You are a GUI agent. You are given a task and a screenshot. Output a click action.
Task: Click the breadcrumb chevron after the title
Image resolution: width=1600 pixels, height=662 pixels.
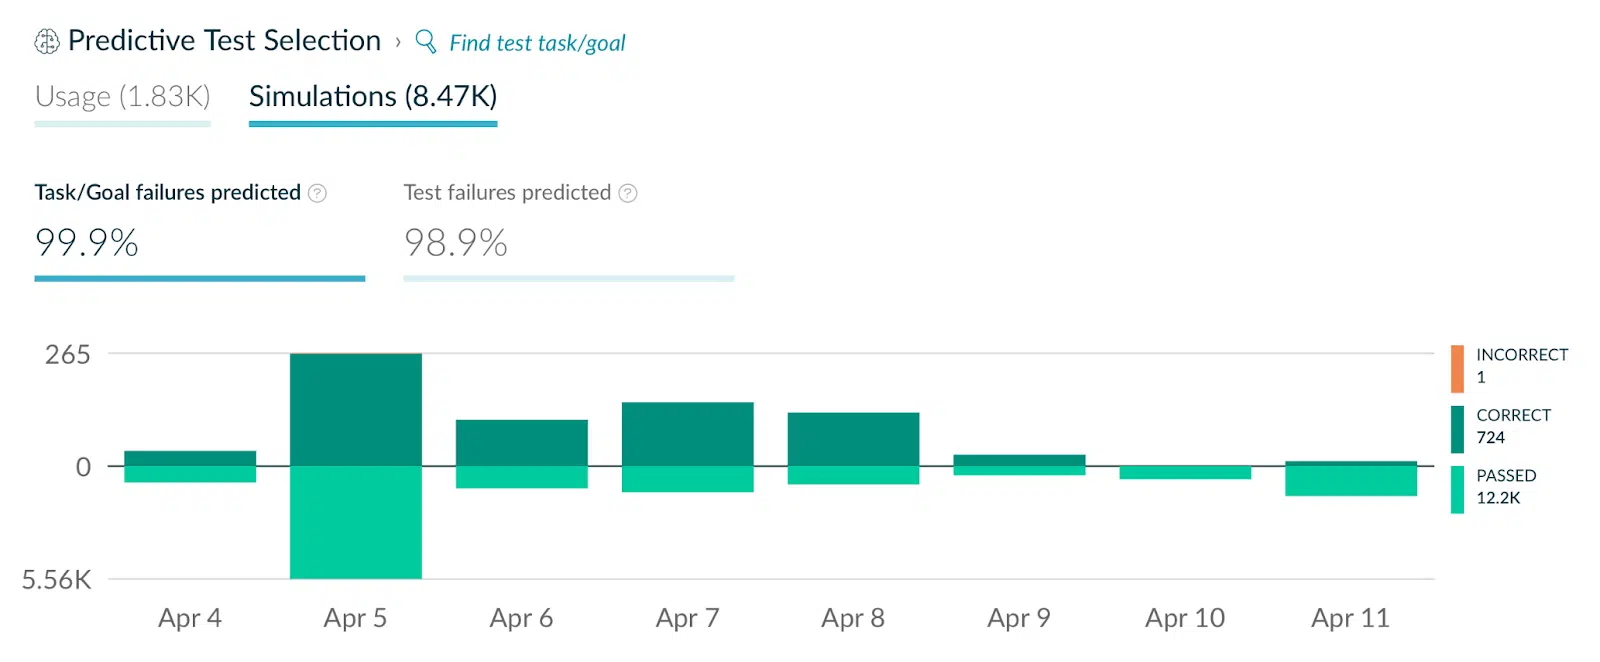(x=398, y=42)
